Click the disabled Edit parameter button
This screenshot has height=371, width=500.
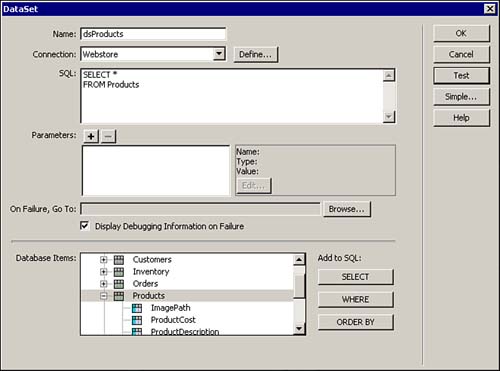coord(254,185)
